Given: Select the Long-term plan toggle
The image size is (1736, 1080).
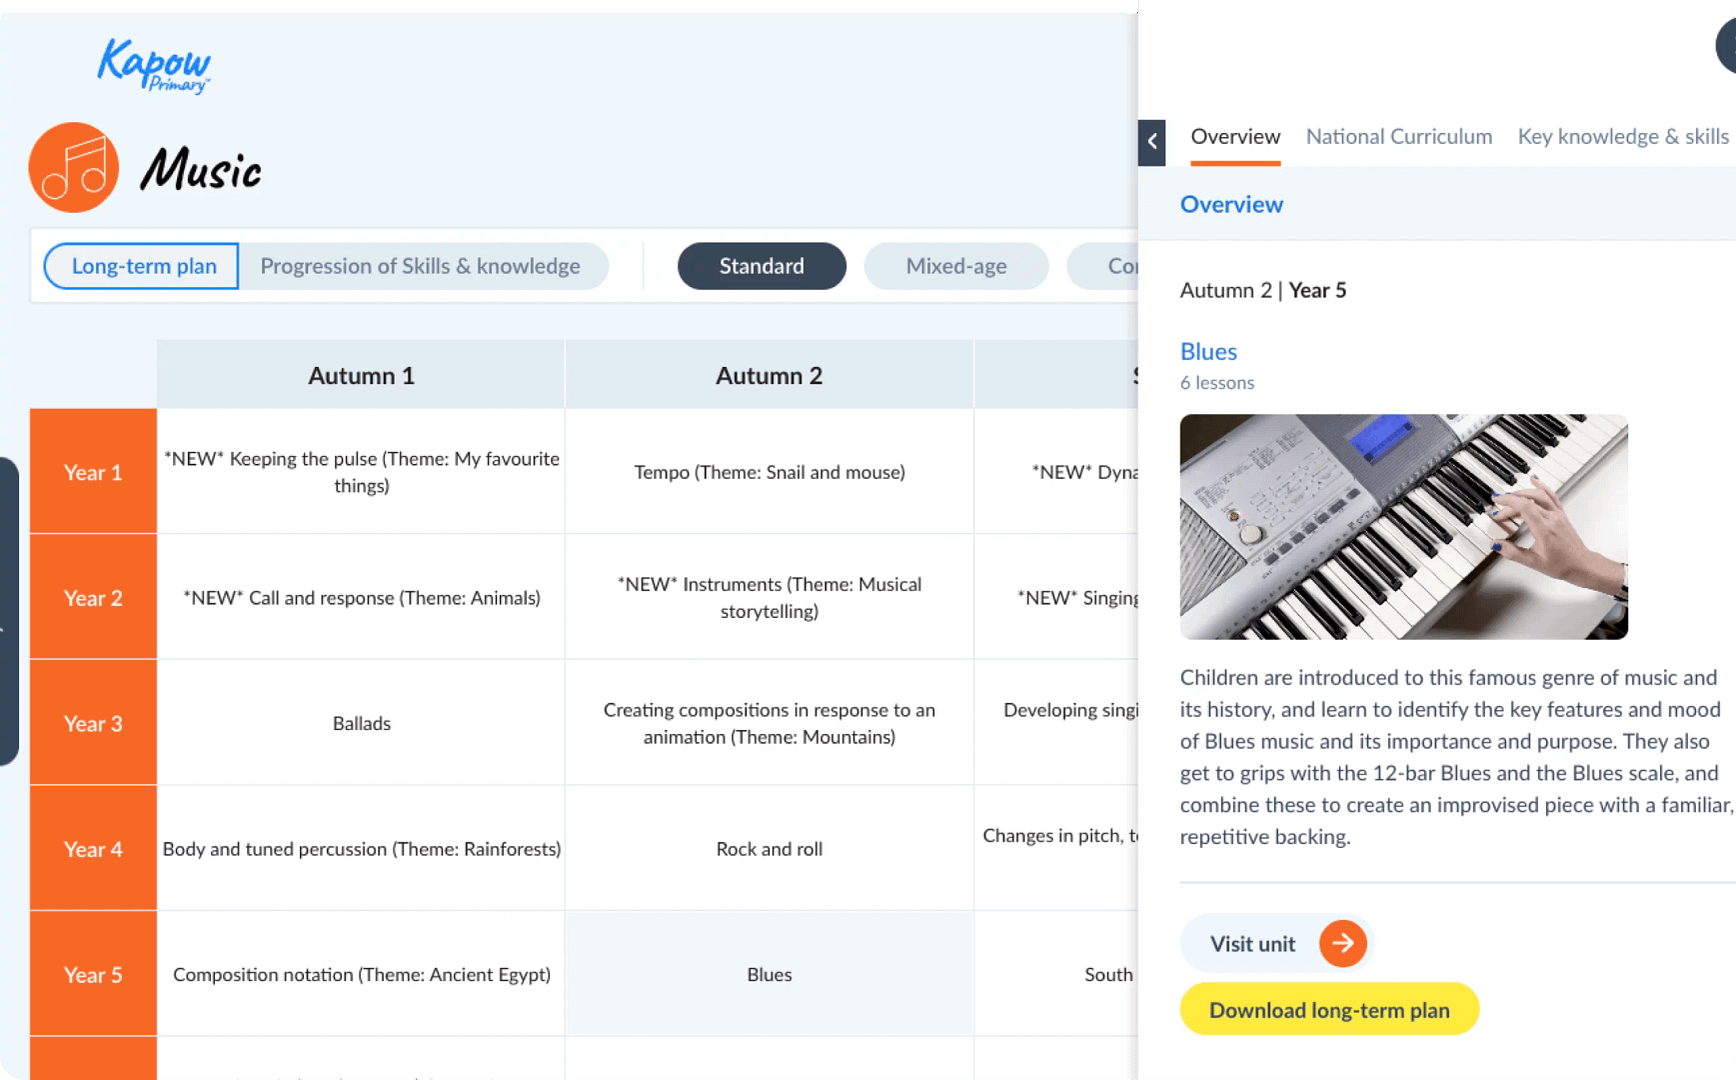Looking at the screenshot, I should 141,266.
